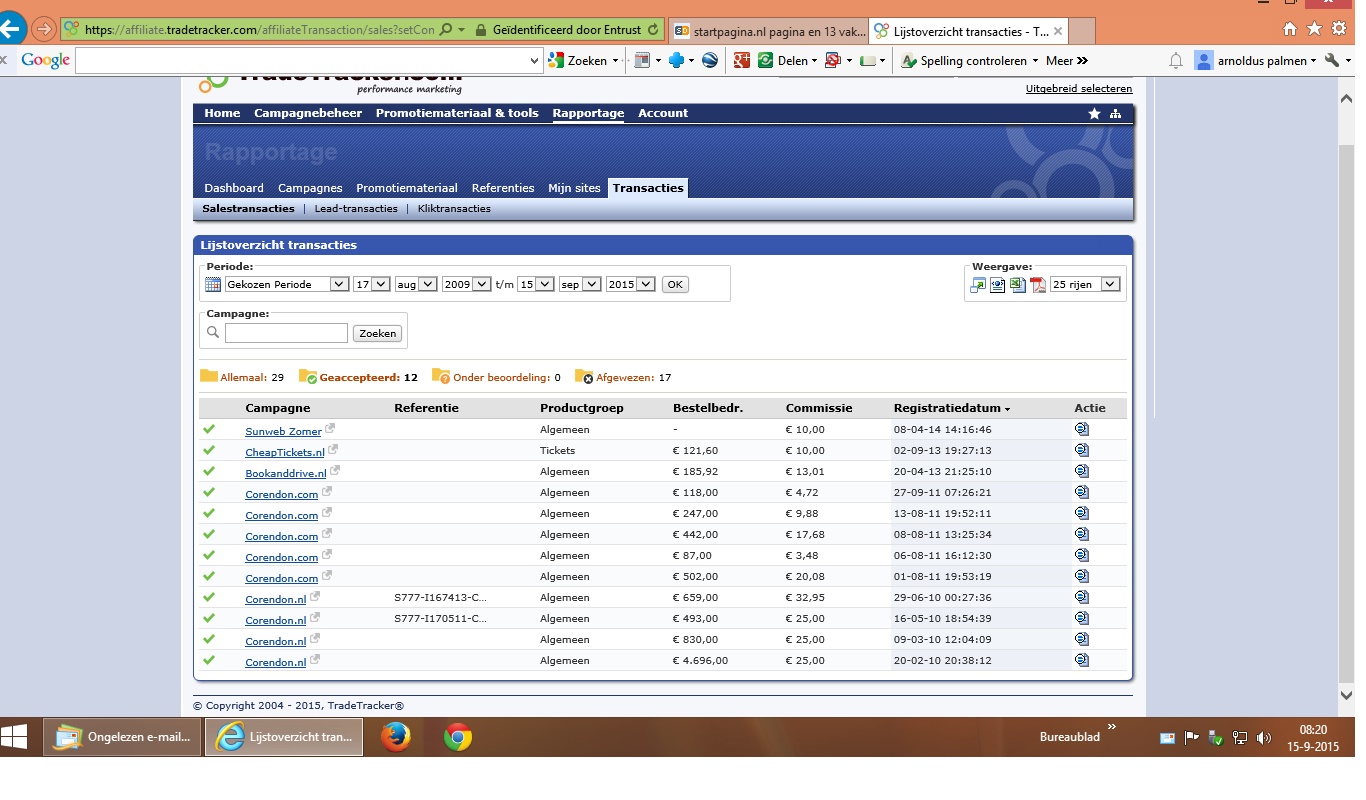Image resolution: width=1366 pixels, height=800 pixels.
Task: Open the results in a new window via the Weergave icon
Action: pyautogui.click(x=978, y=285)
